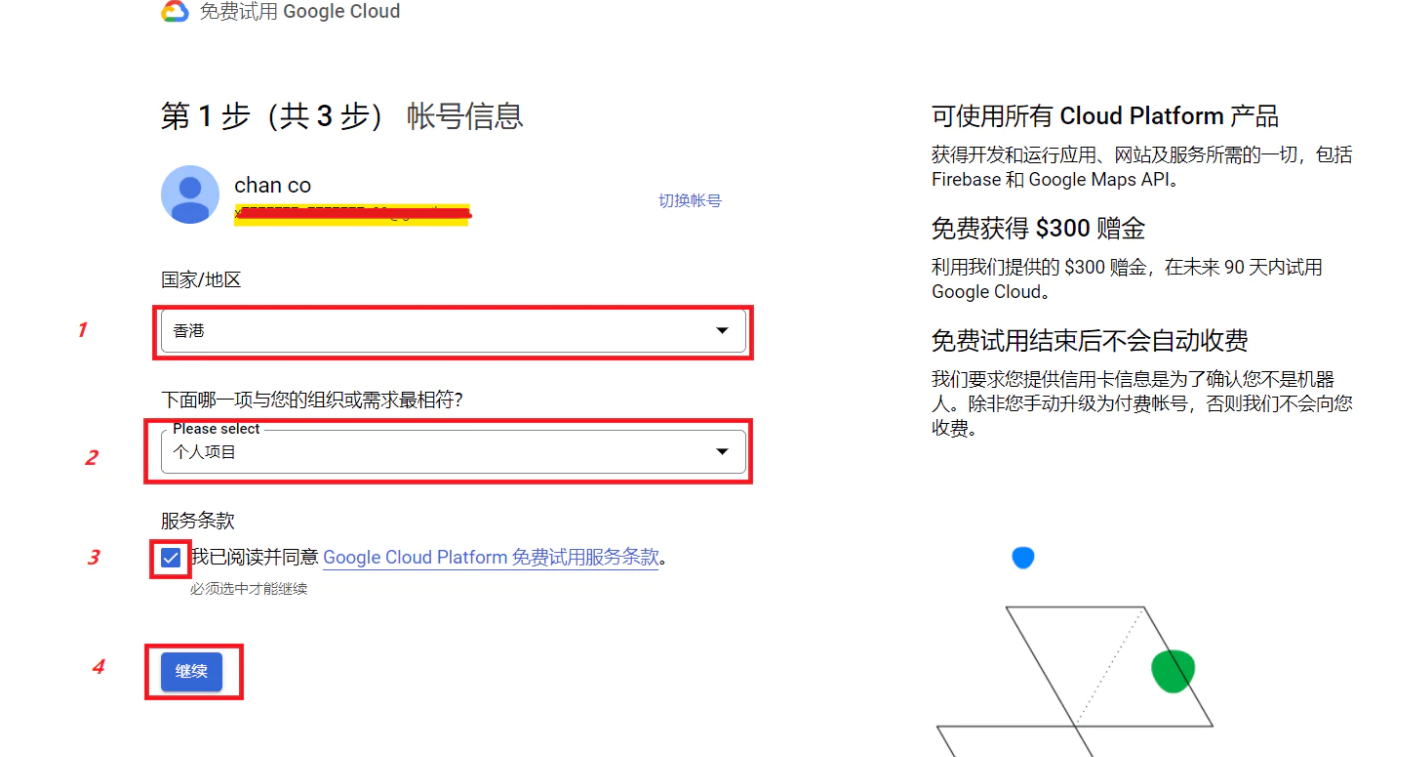Click the 必须选中才能继续 helper text
Screen dimensions: 1427x757
(249, 589)
